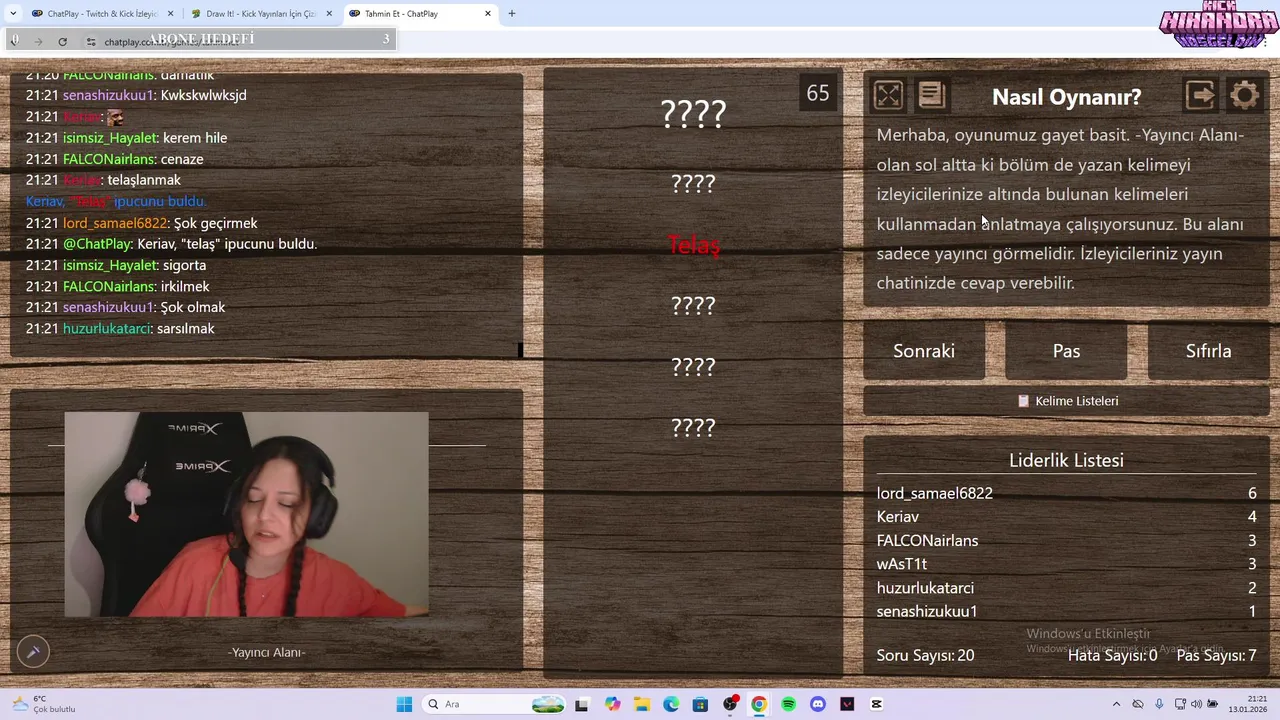Click the Nasıl Oynanır? heading

point(1066,97)
